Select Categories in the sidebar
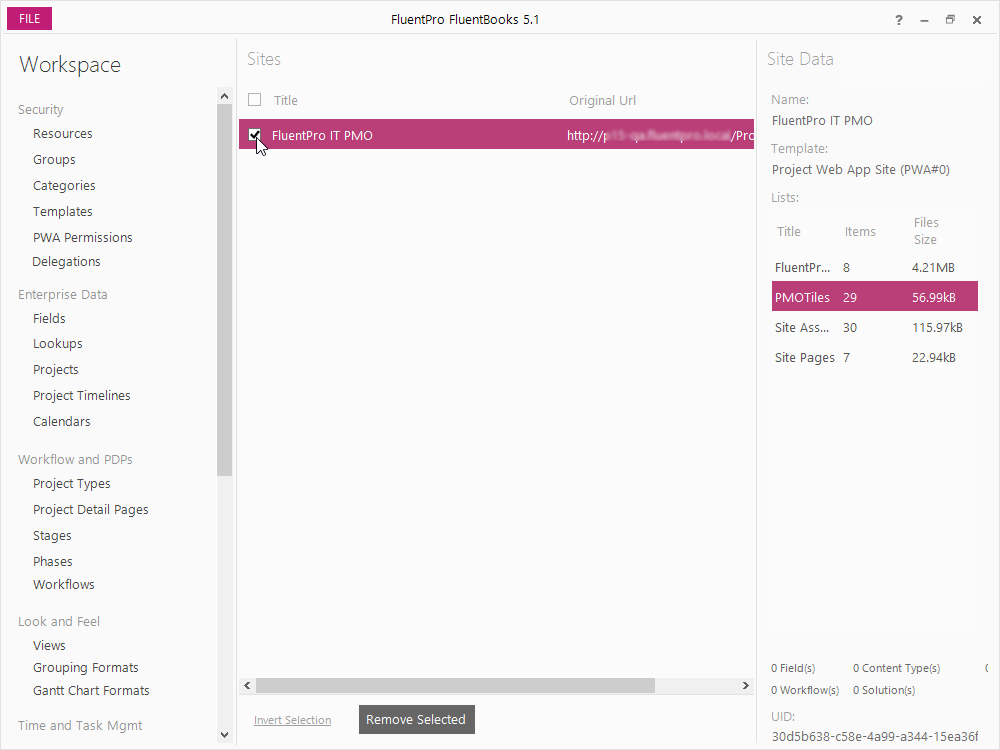 [64, 186]
